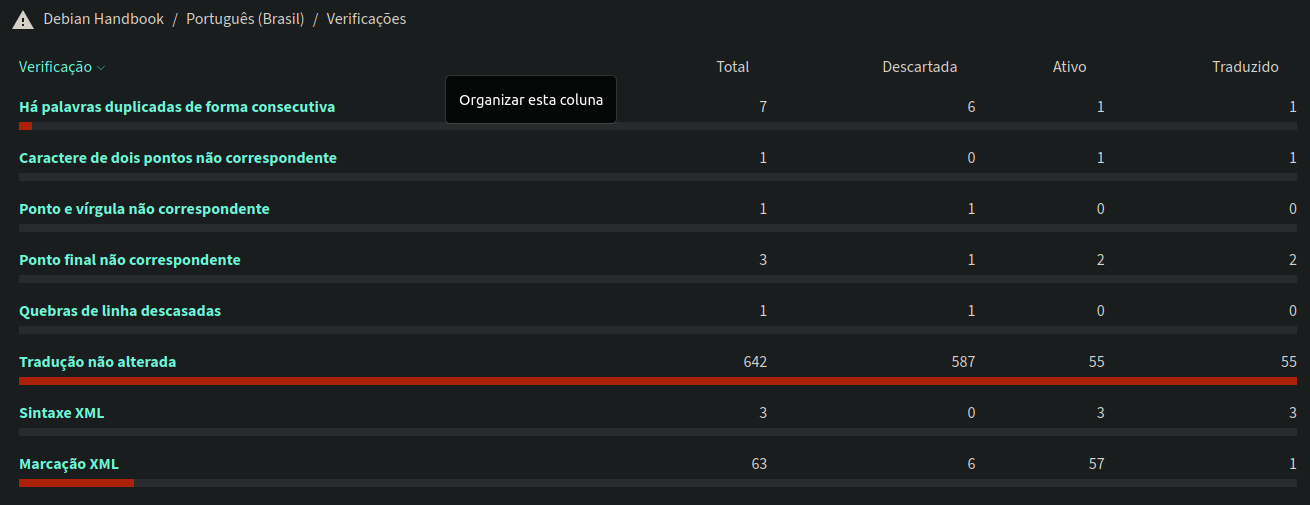Sort table by Descartada column

tap(920, 67)
